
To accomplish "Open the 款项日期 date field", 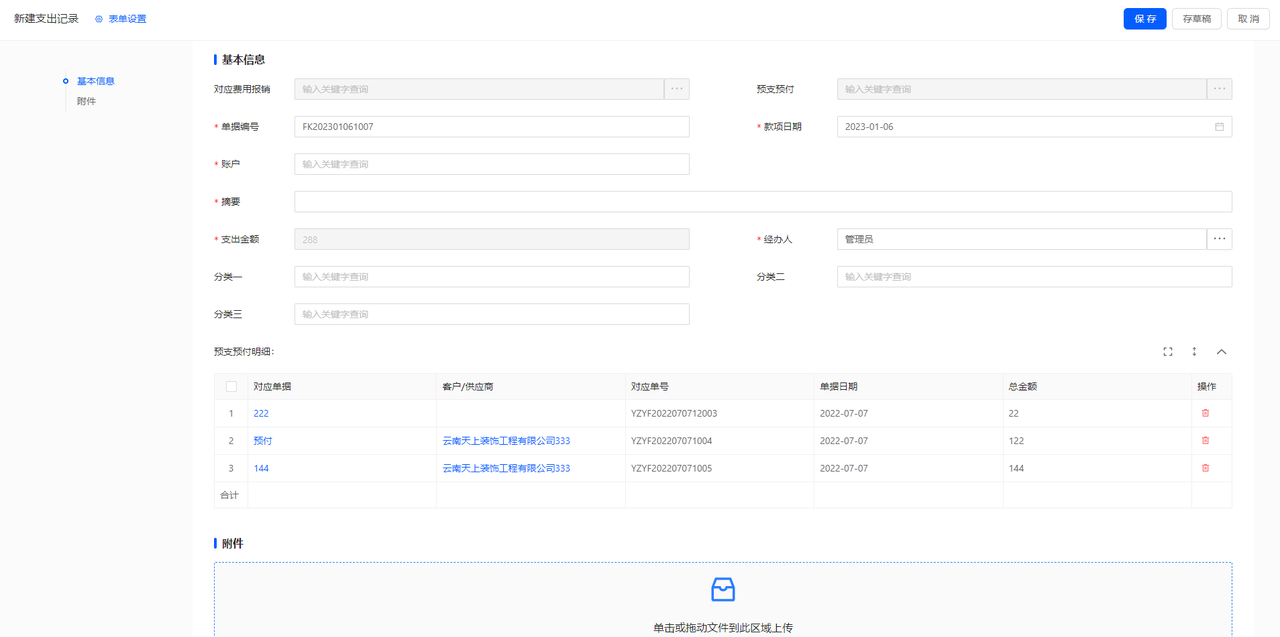I will [x=1034, y=127].
